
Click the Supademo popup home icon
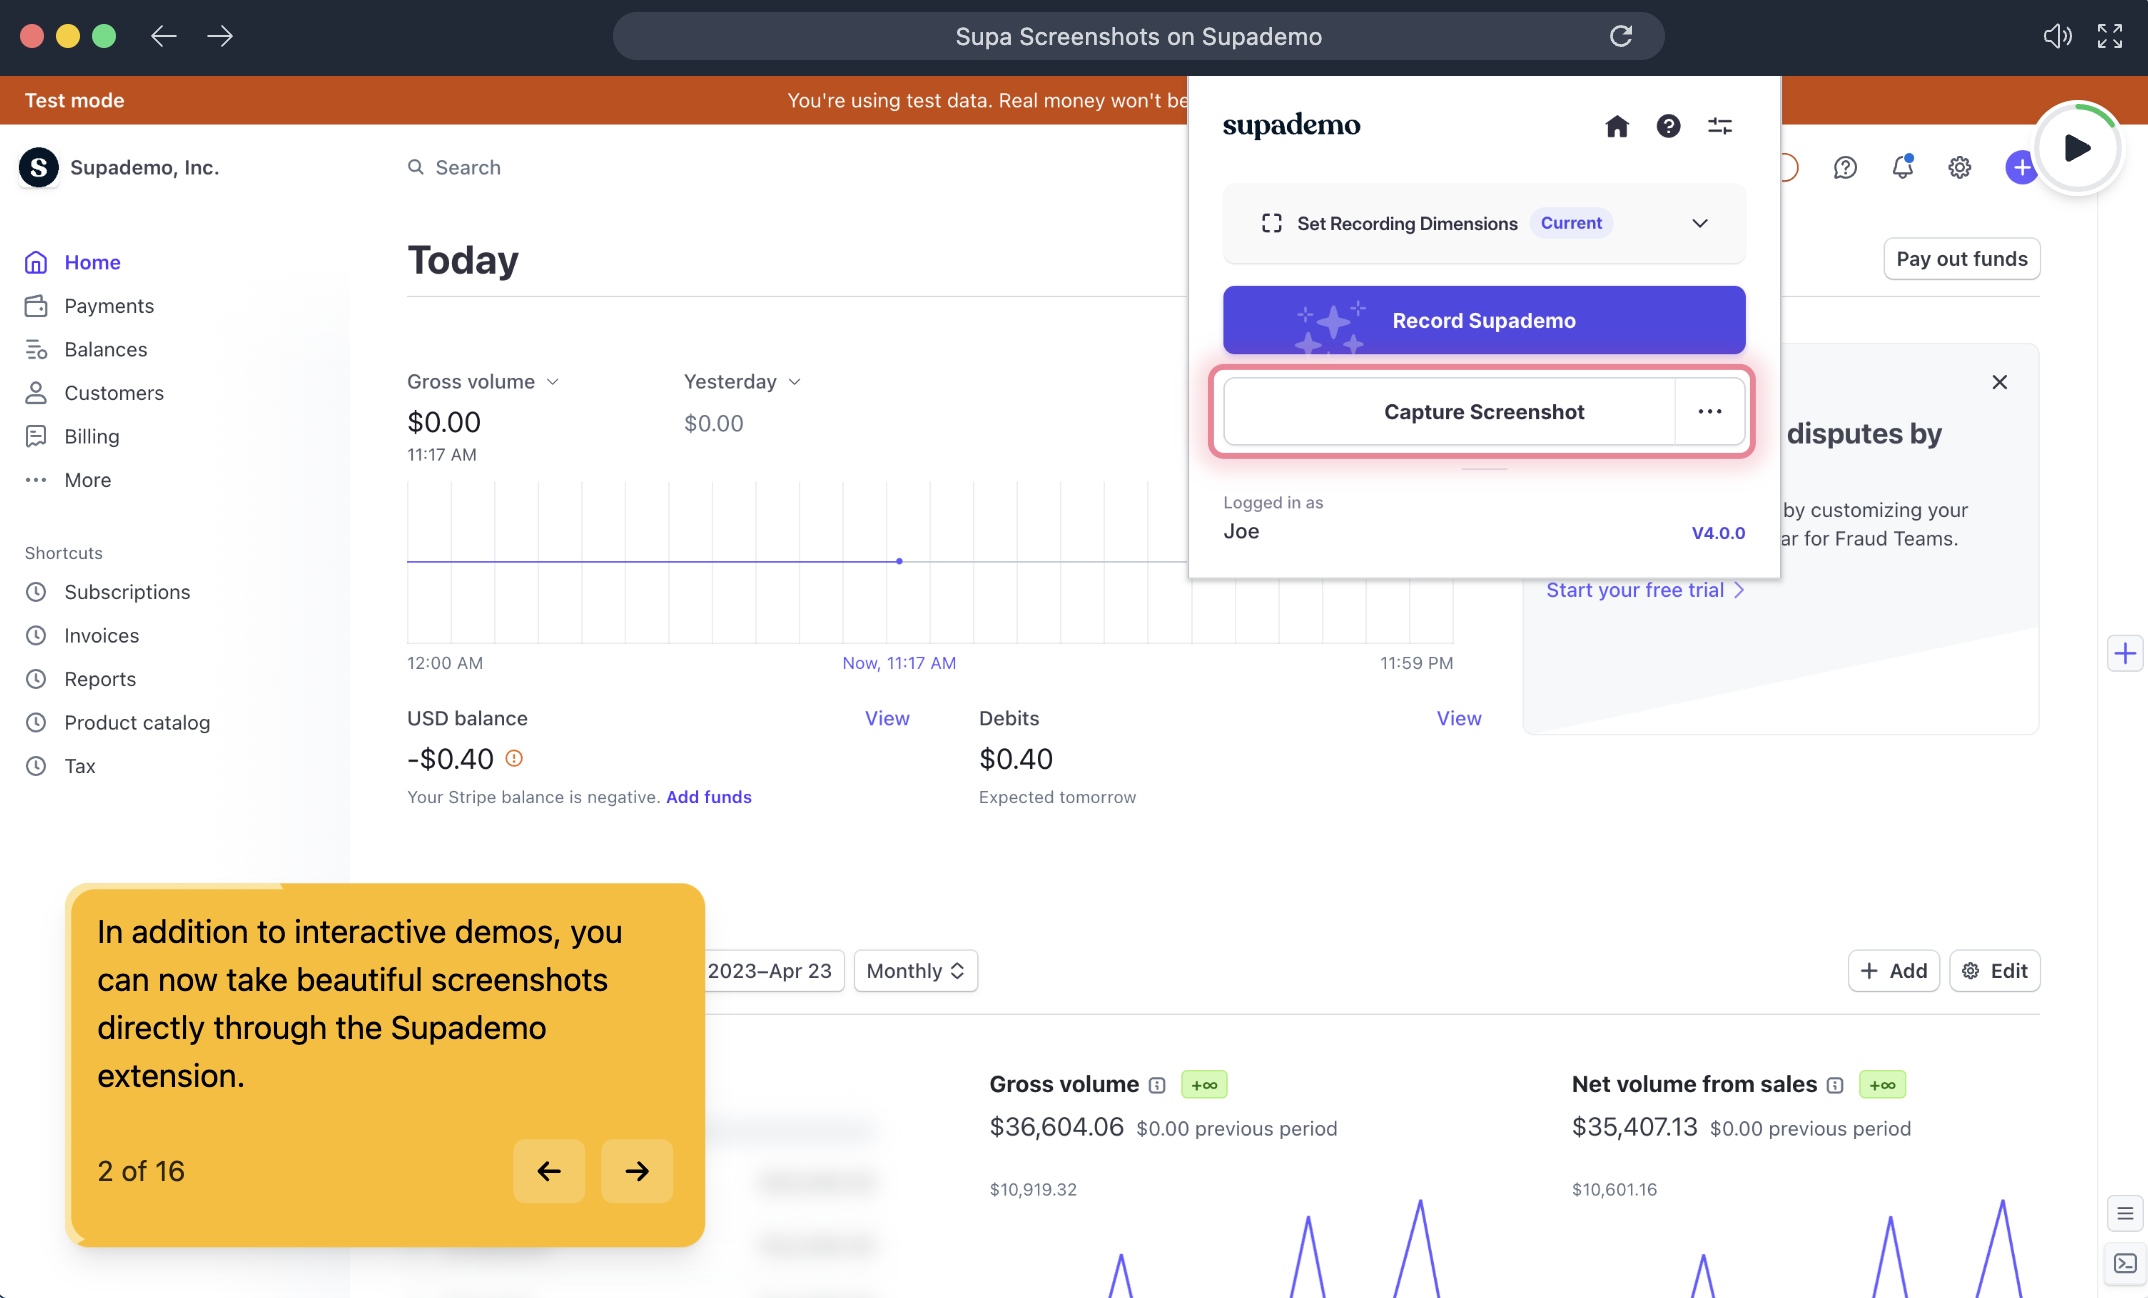click(x=1616, y=126)
